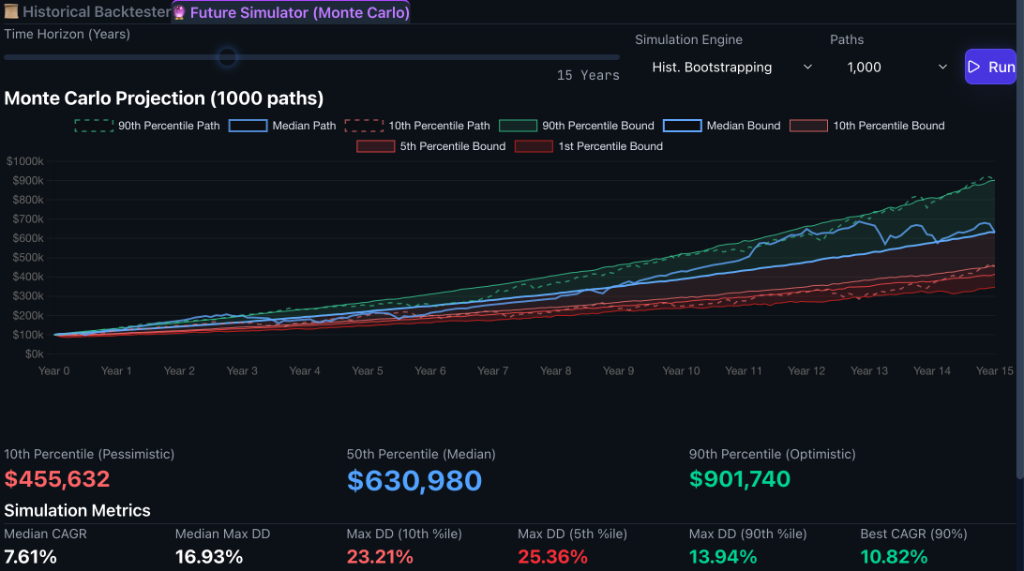Toggle the 90th Percentile Bound legend box

(518, 125)
